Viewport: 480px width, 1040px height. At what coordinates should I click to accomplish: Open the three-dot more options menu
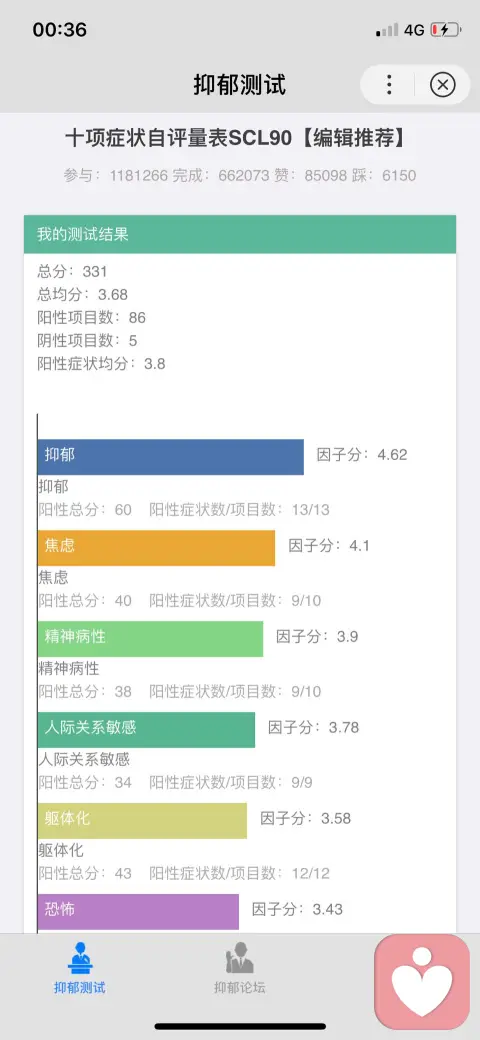tap(389, 84)
